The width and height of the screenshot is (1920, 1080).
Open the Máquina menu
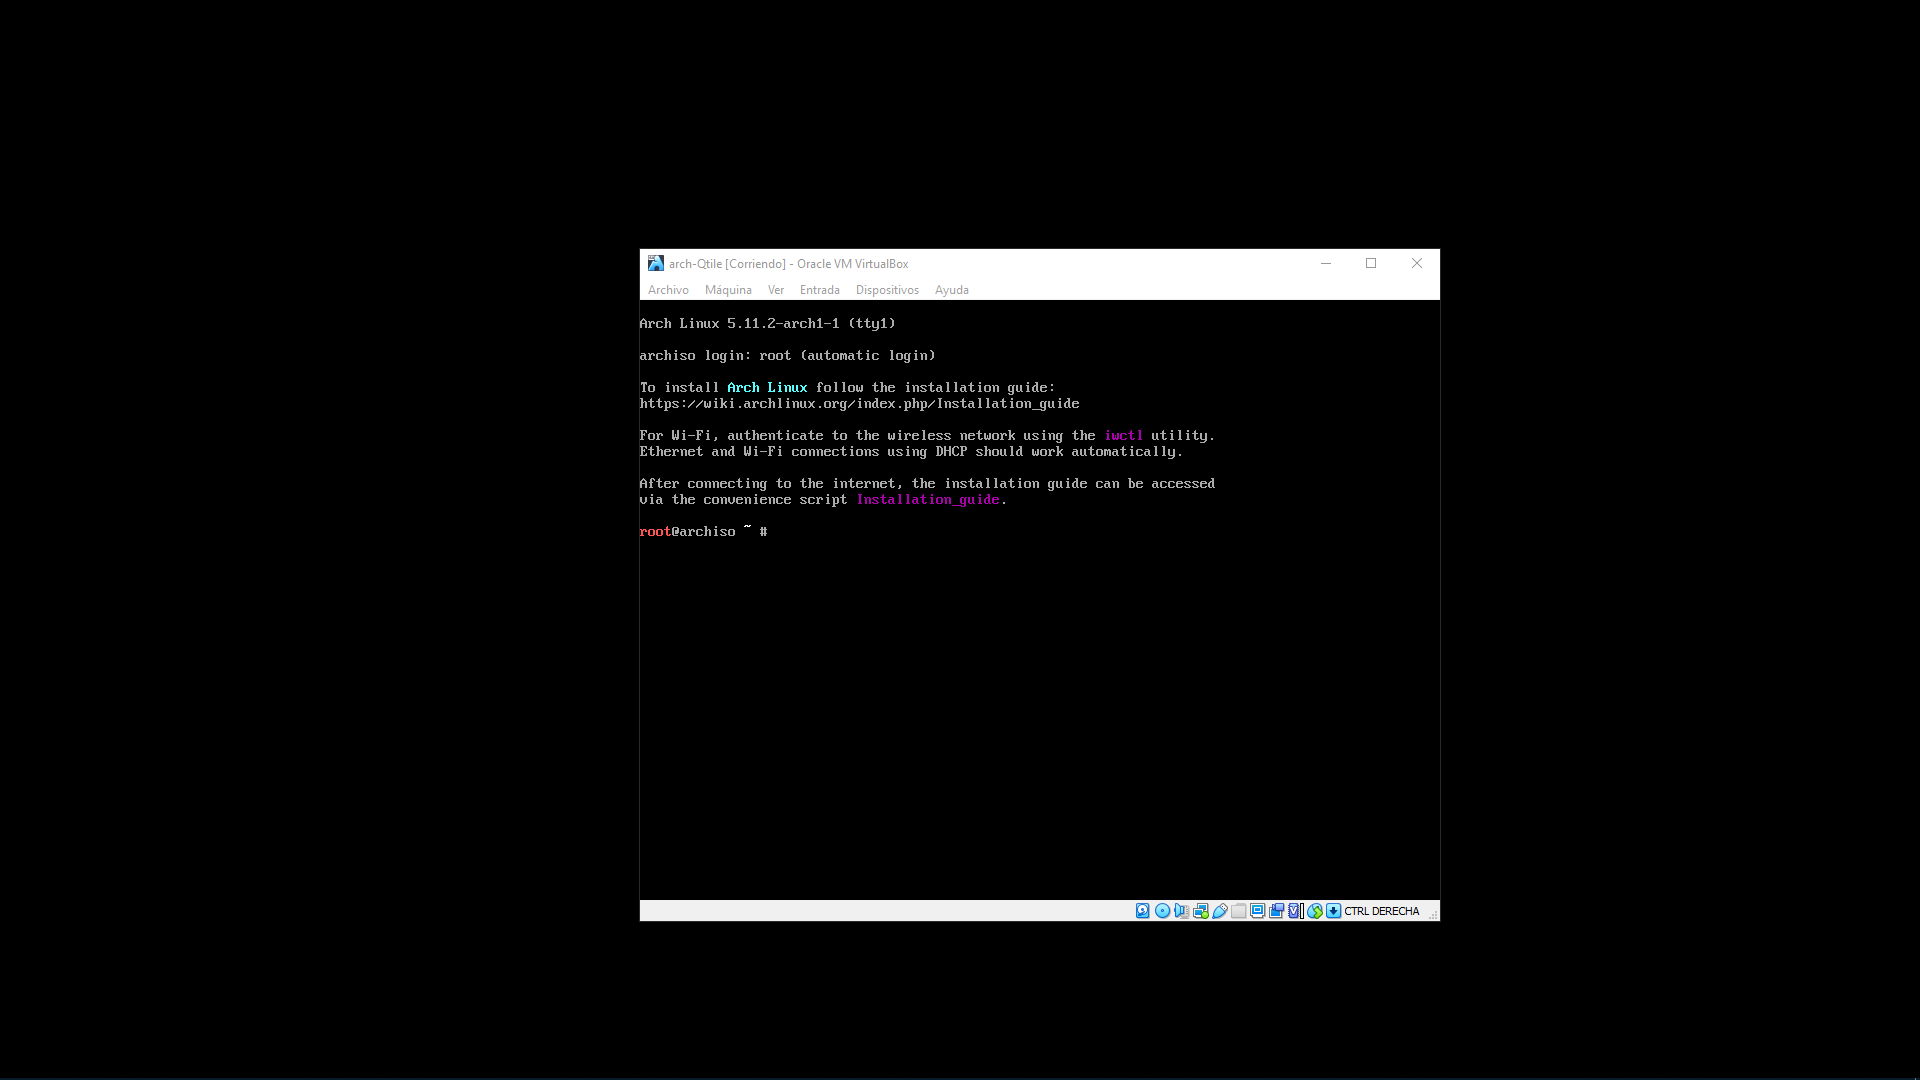coord(728,290)
